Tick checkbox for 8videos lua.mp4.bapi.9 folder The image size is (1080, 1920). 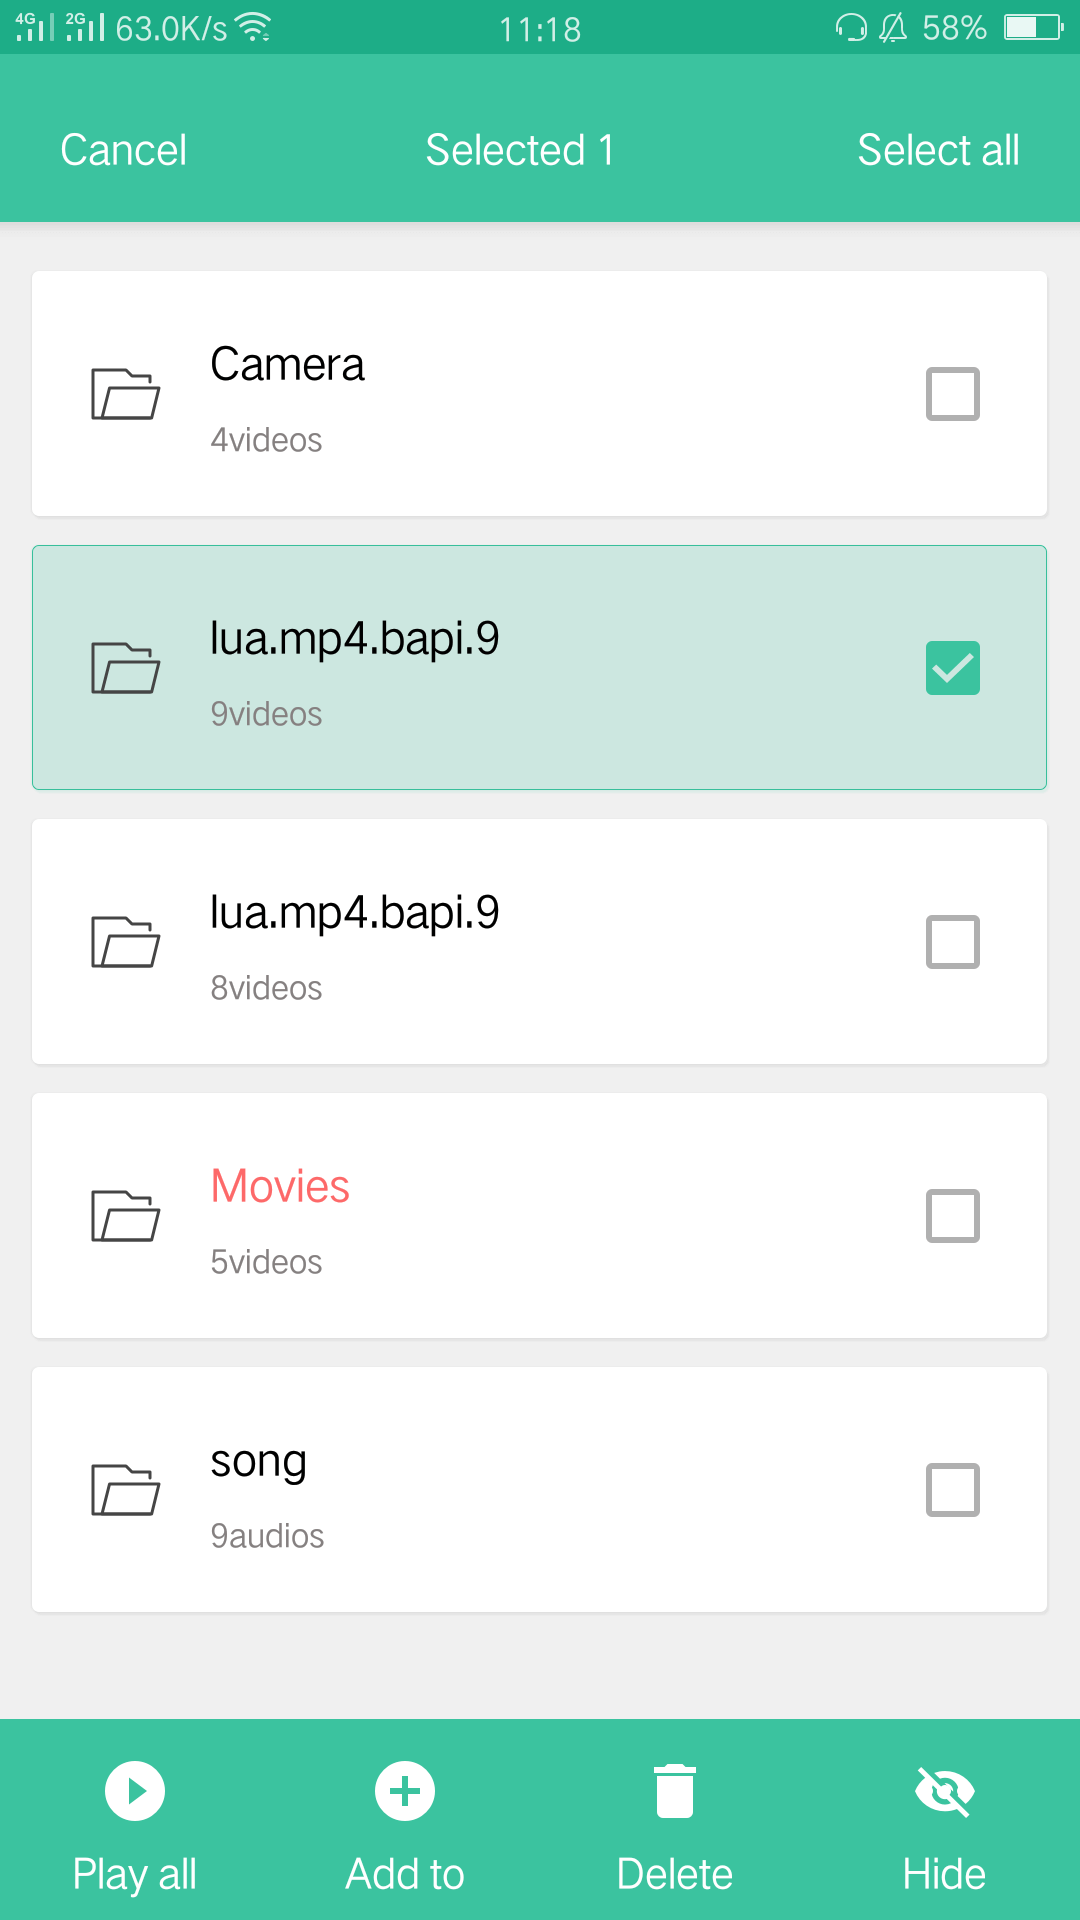(952, 942)
